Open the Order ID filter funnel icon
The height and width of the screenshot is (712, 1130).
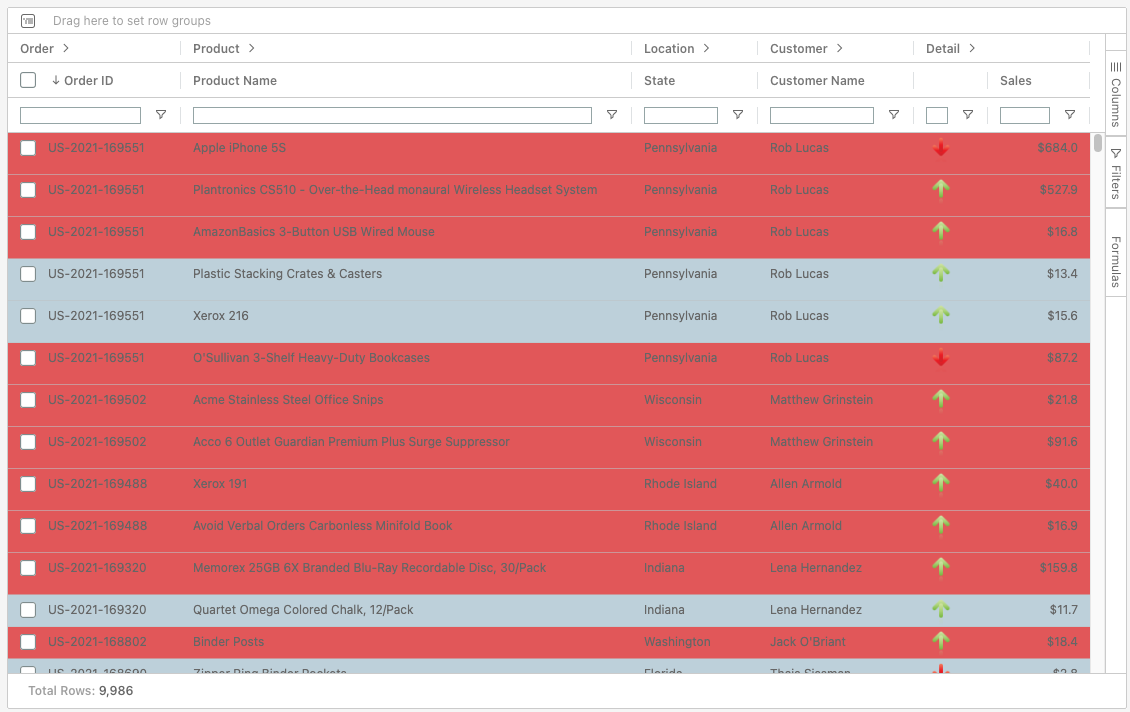click(x=161, y=115)
